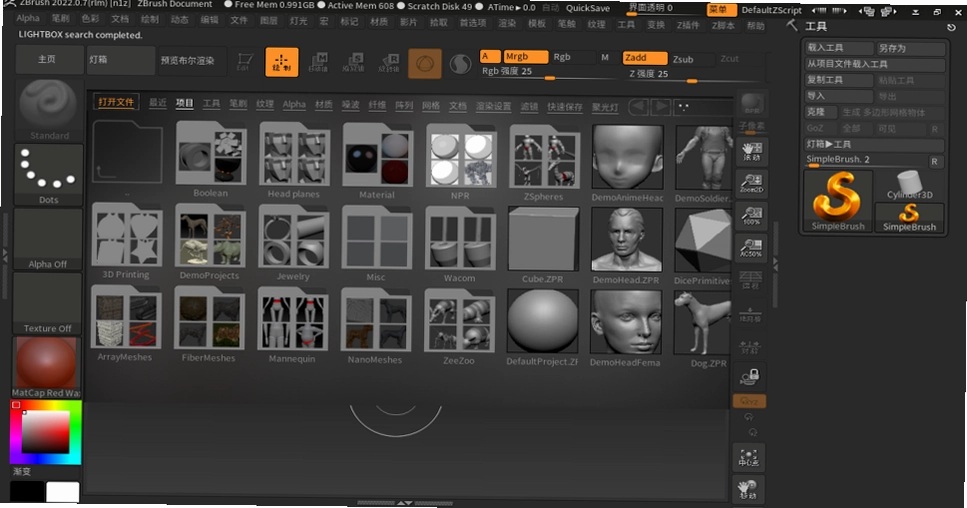Viewport: 967px width, 508px height.
Task: Pick a color in the color picker square
Action: pos(46,432)
